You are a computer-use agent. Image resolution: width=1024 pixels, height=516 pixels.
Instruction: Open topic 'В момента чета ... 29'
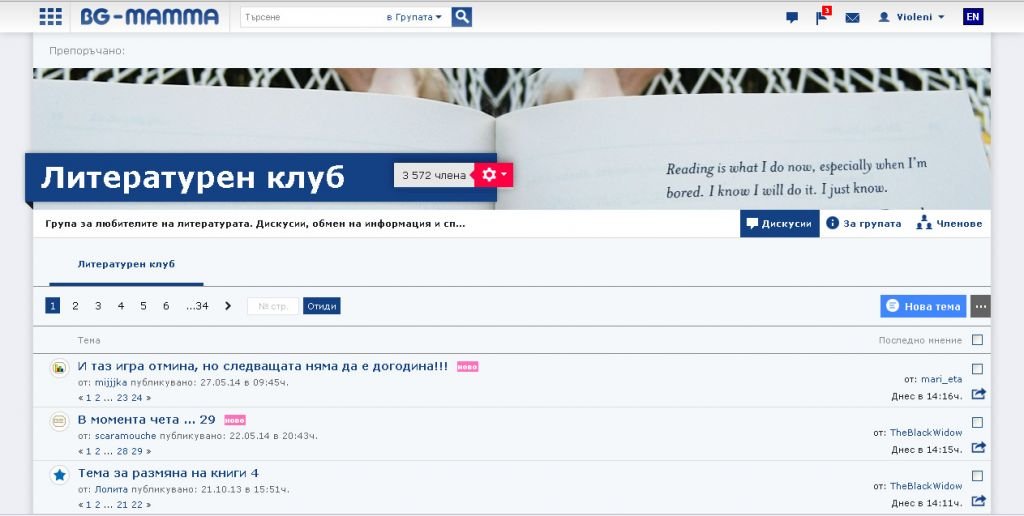pos(147,419)
